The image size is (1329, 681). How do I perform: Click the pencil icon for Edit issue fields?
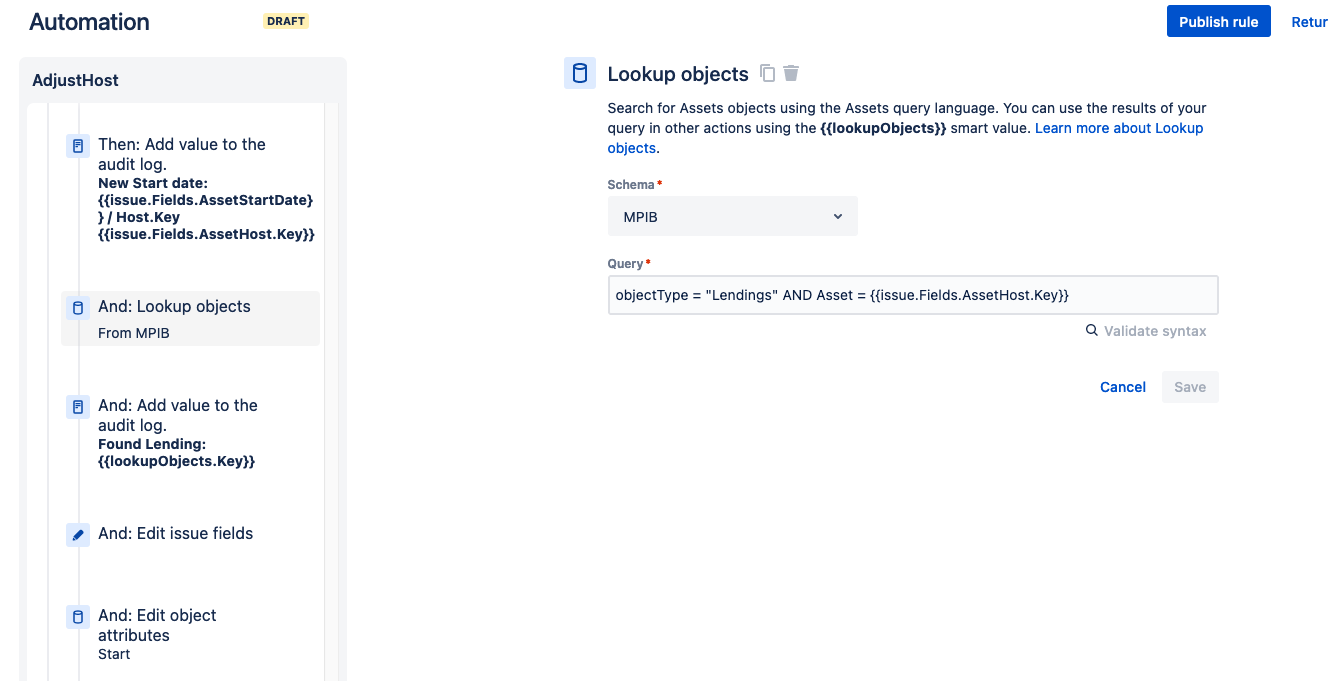point(78,535)
